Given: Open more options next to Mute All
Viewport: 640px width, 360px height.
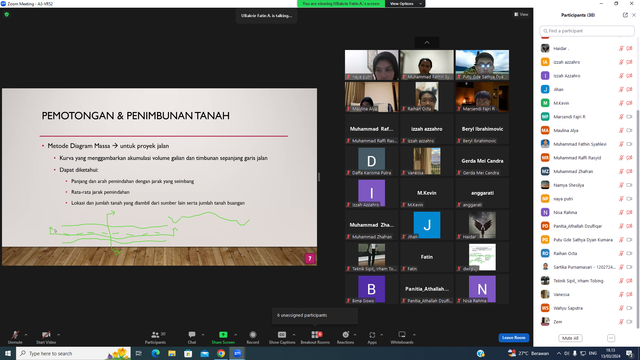Looking at the screenshot, I should click(x=611, y=338).
